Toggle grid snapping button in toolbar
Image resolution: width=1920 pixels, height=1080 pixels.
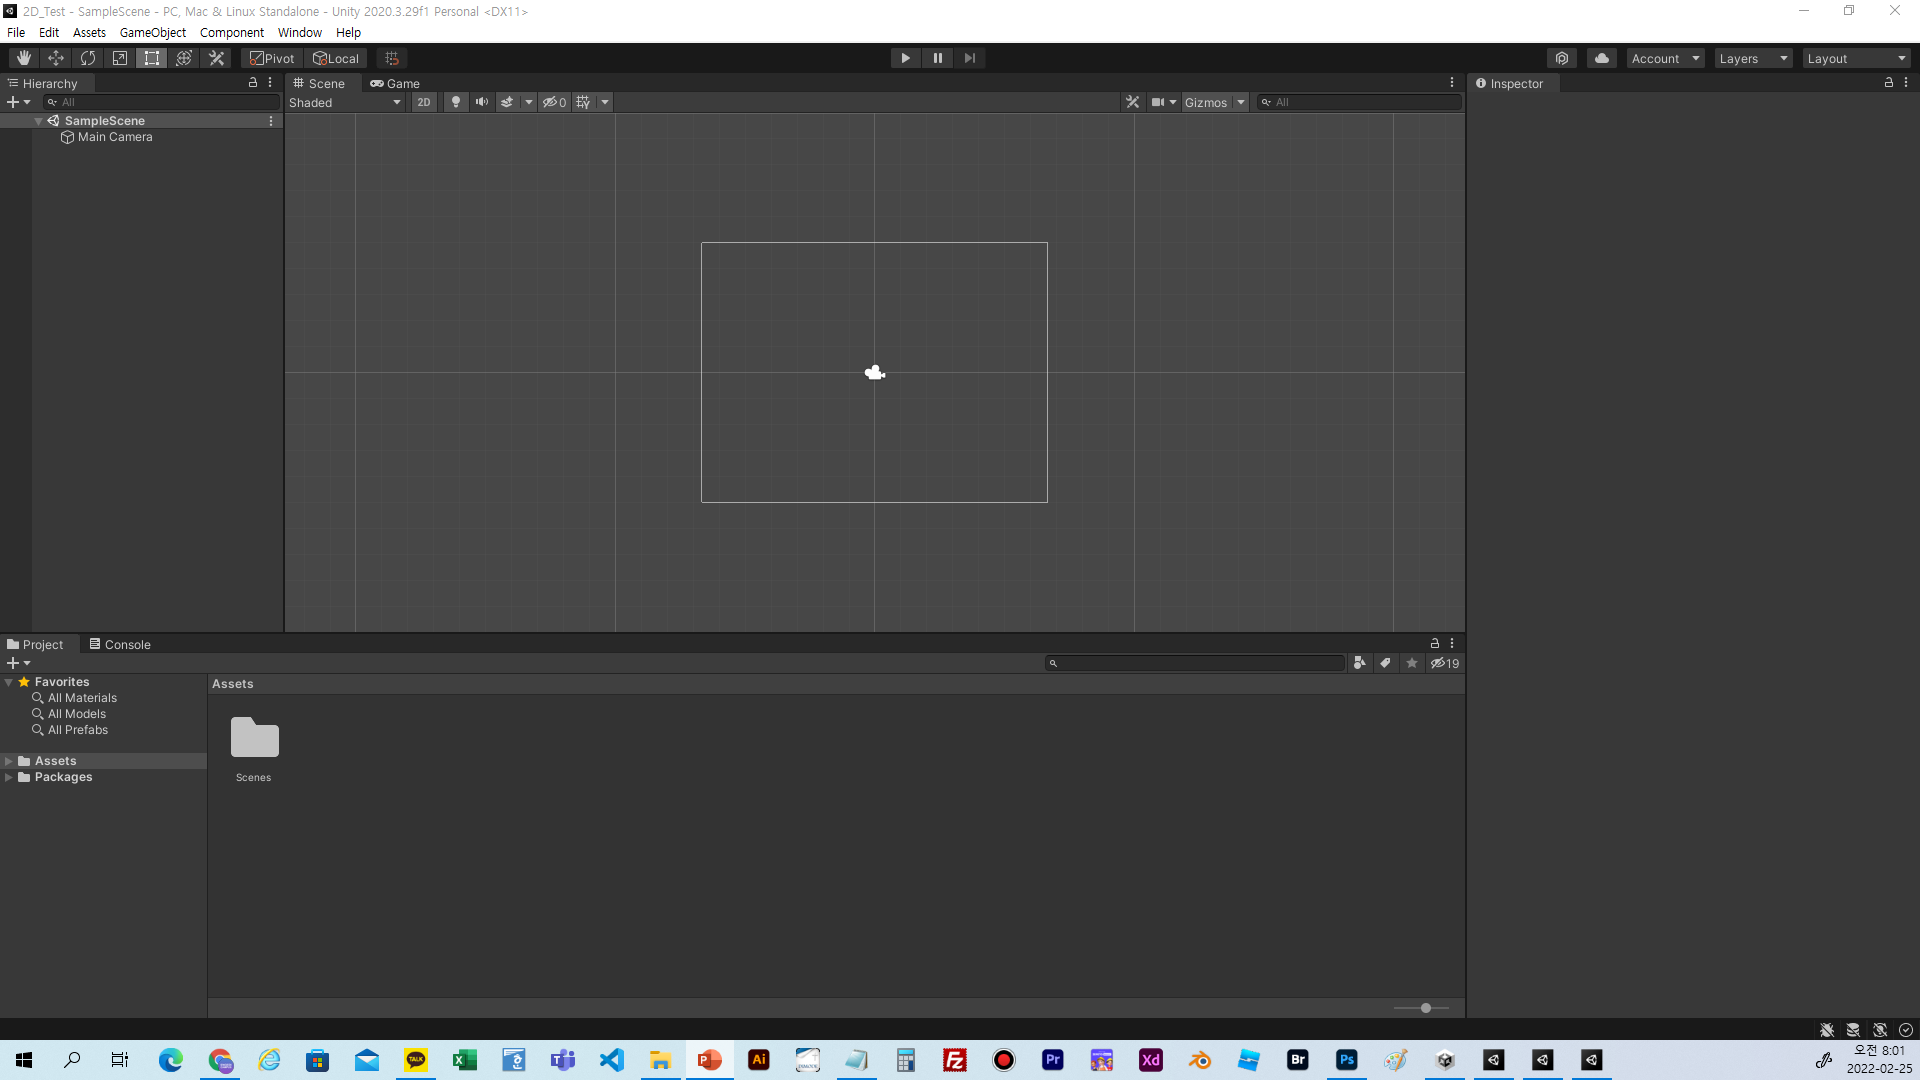click(392, 58)
